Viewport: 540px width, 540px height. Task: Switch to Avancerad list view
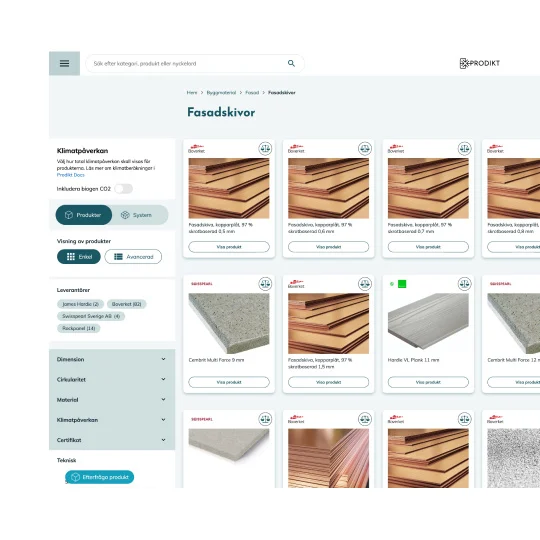133,257
